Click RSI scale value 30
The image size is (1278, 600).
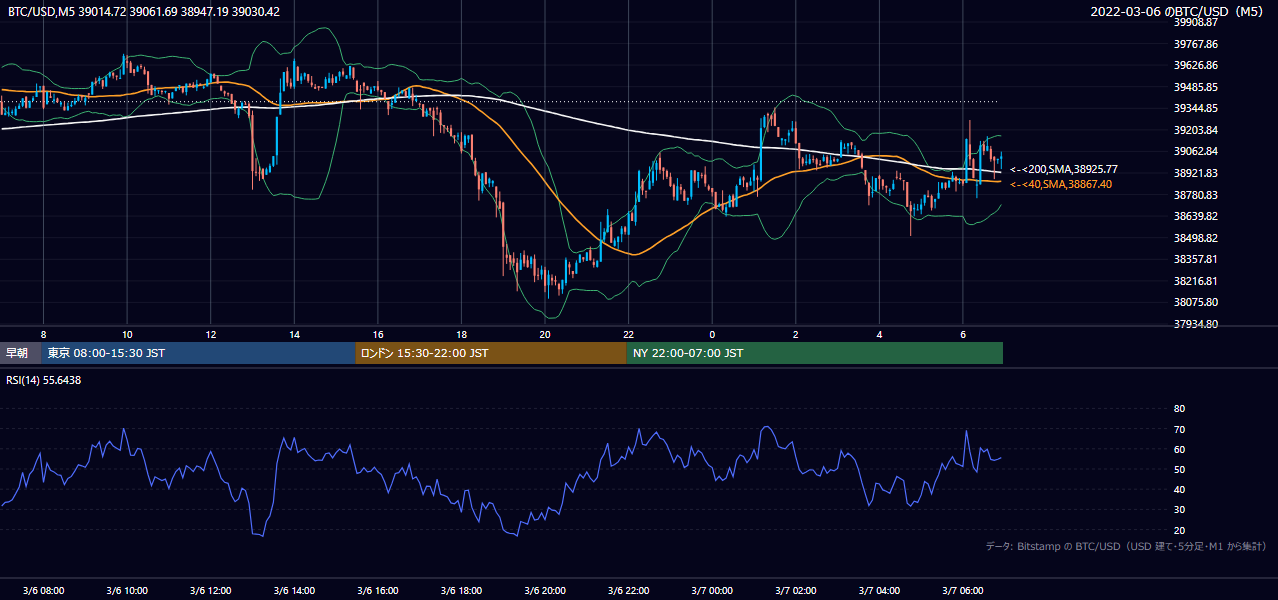(1179, 510)
